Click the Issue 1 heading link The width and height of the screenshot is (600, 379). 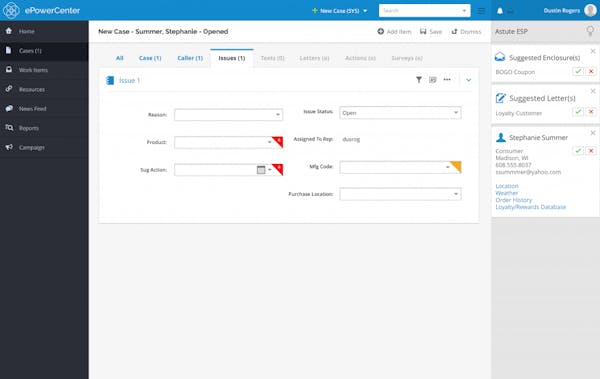tap(129, 80)
